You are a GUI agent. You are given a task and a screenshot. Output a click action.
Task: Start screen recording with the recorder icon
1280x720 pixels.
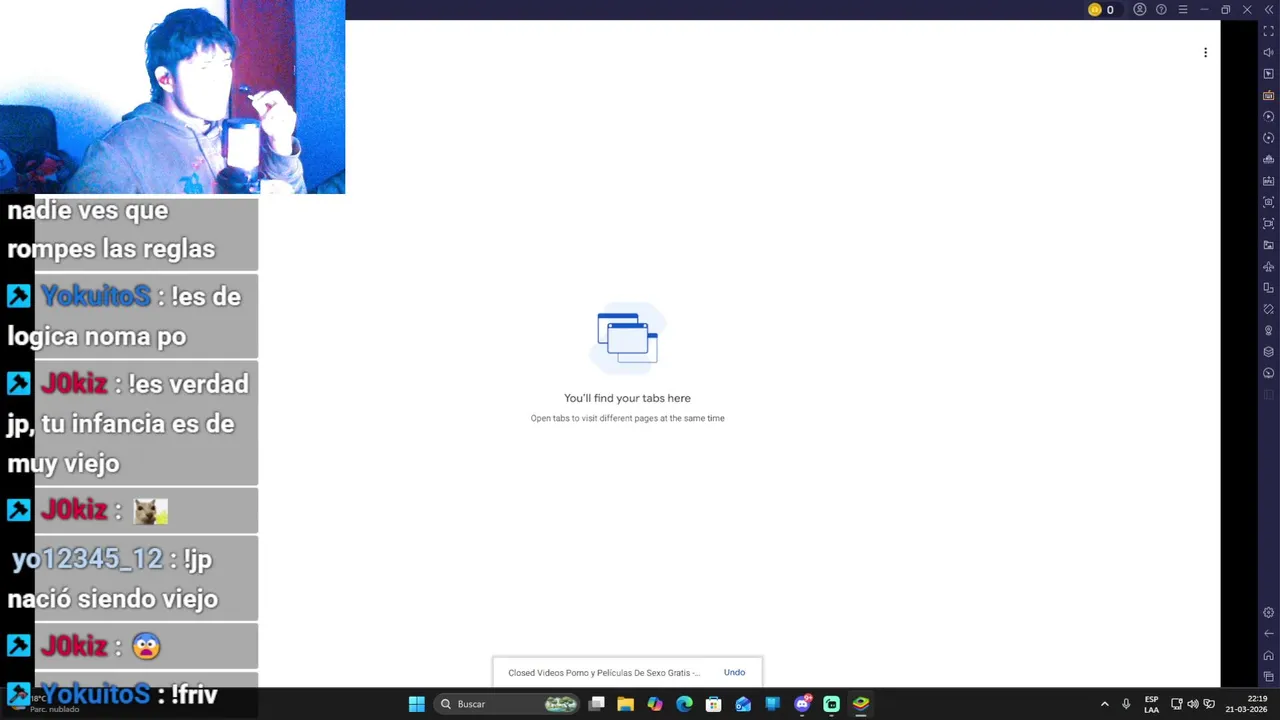tap(1268, 223)
